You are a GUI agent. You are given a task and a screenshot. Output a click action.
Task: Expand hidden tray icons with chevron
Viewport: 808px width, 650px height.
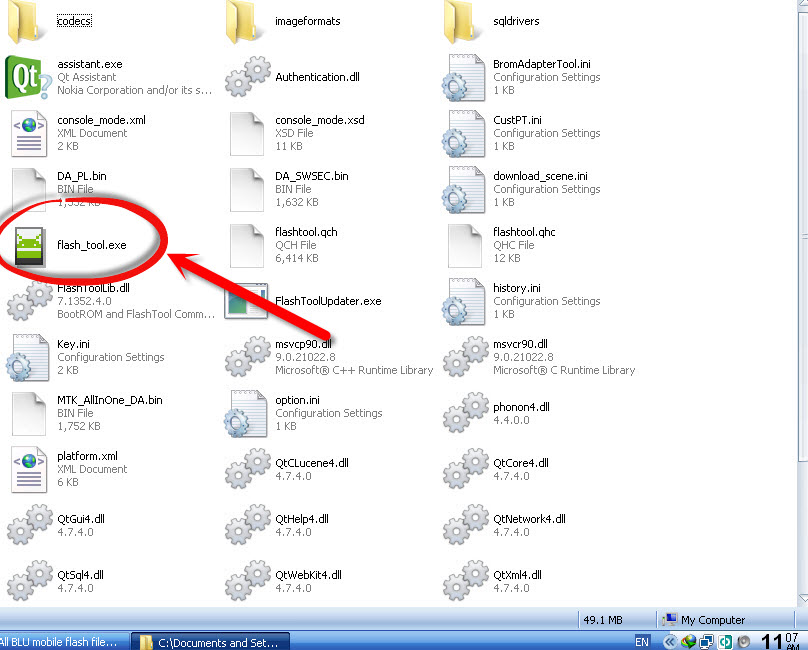coord(669,642)
